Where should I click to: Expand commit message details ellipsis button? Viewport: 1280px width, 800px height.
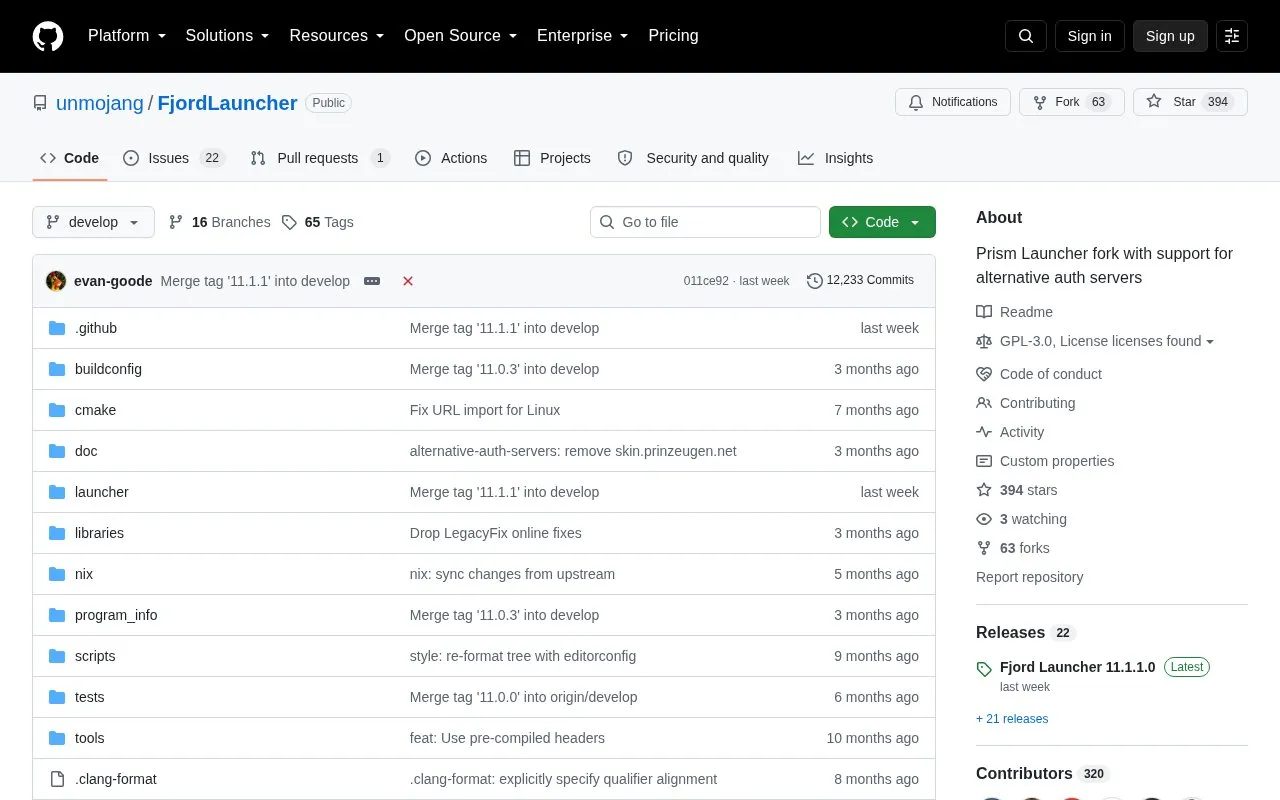(x=372, y=281)
